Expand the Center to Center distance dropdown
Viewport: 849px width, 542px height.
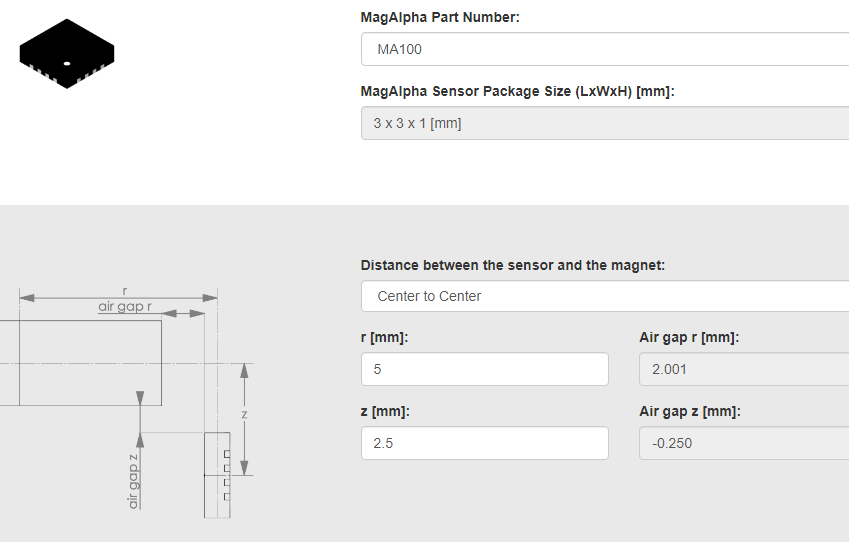point(605,296)
